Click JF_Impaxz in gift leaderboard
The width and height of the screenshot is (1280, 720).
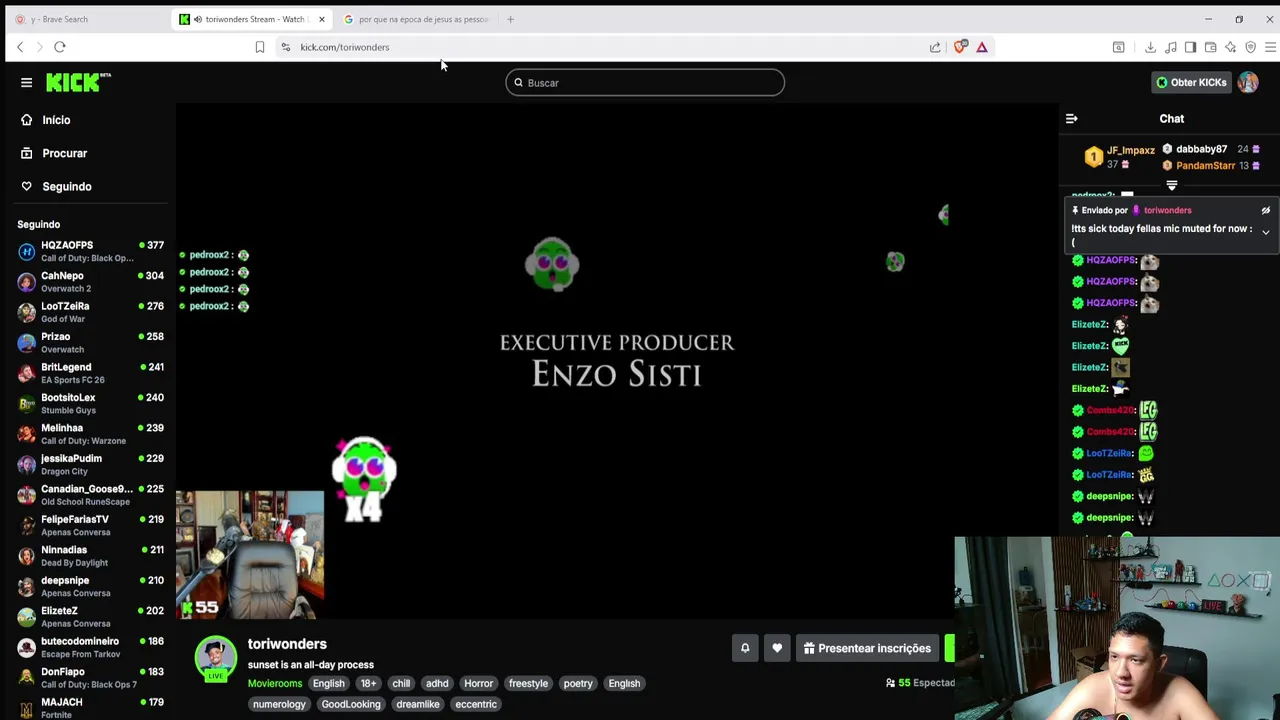(x=1130, y=150)
